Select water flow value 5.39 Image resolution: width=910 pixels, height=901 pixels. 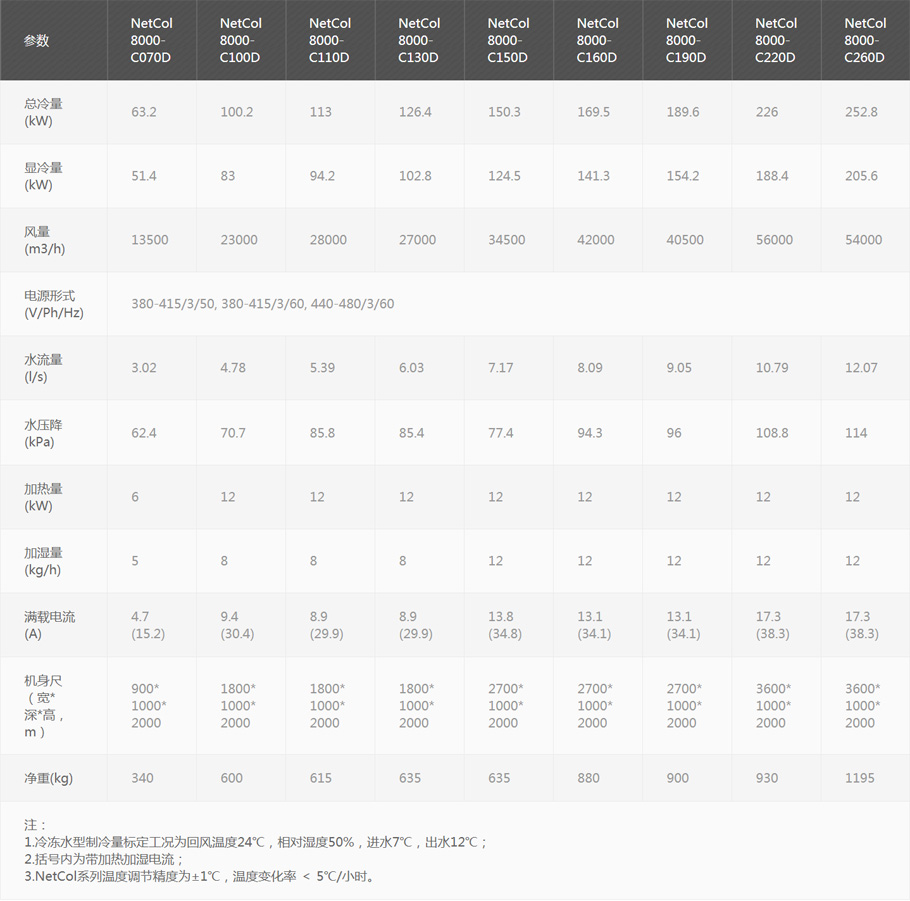(322, 367)
